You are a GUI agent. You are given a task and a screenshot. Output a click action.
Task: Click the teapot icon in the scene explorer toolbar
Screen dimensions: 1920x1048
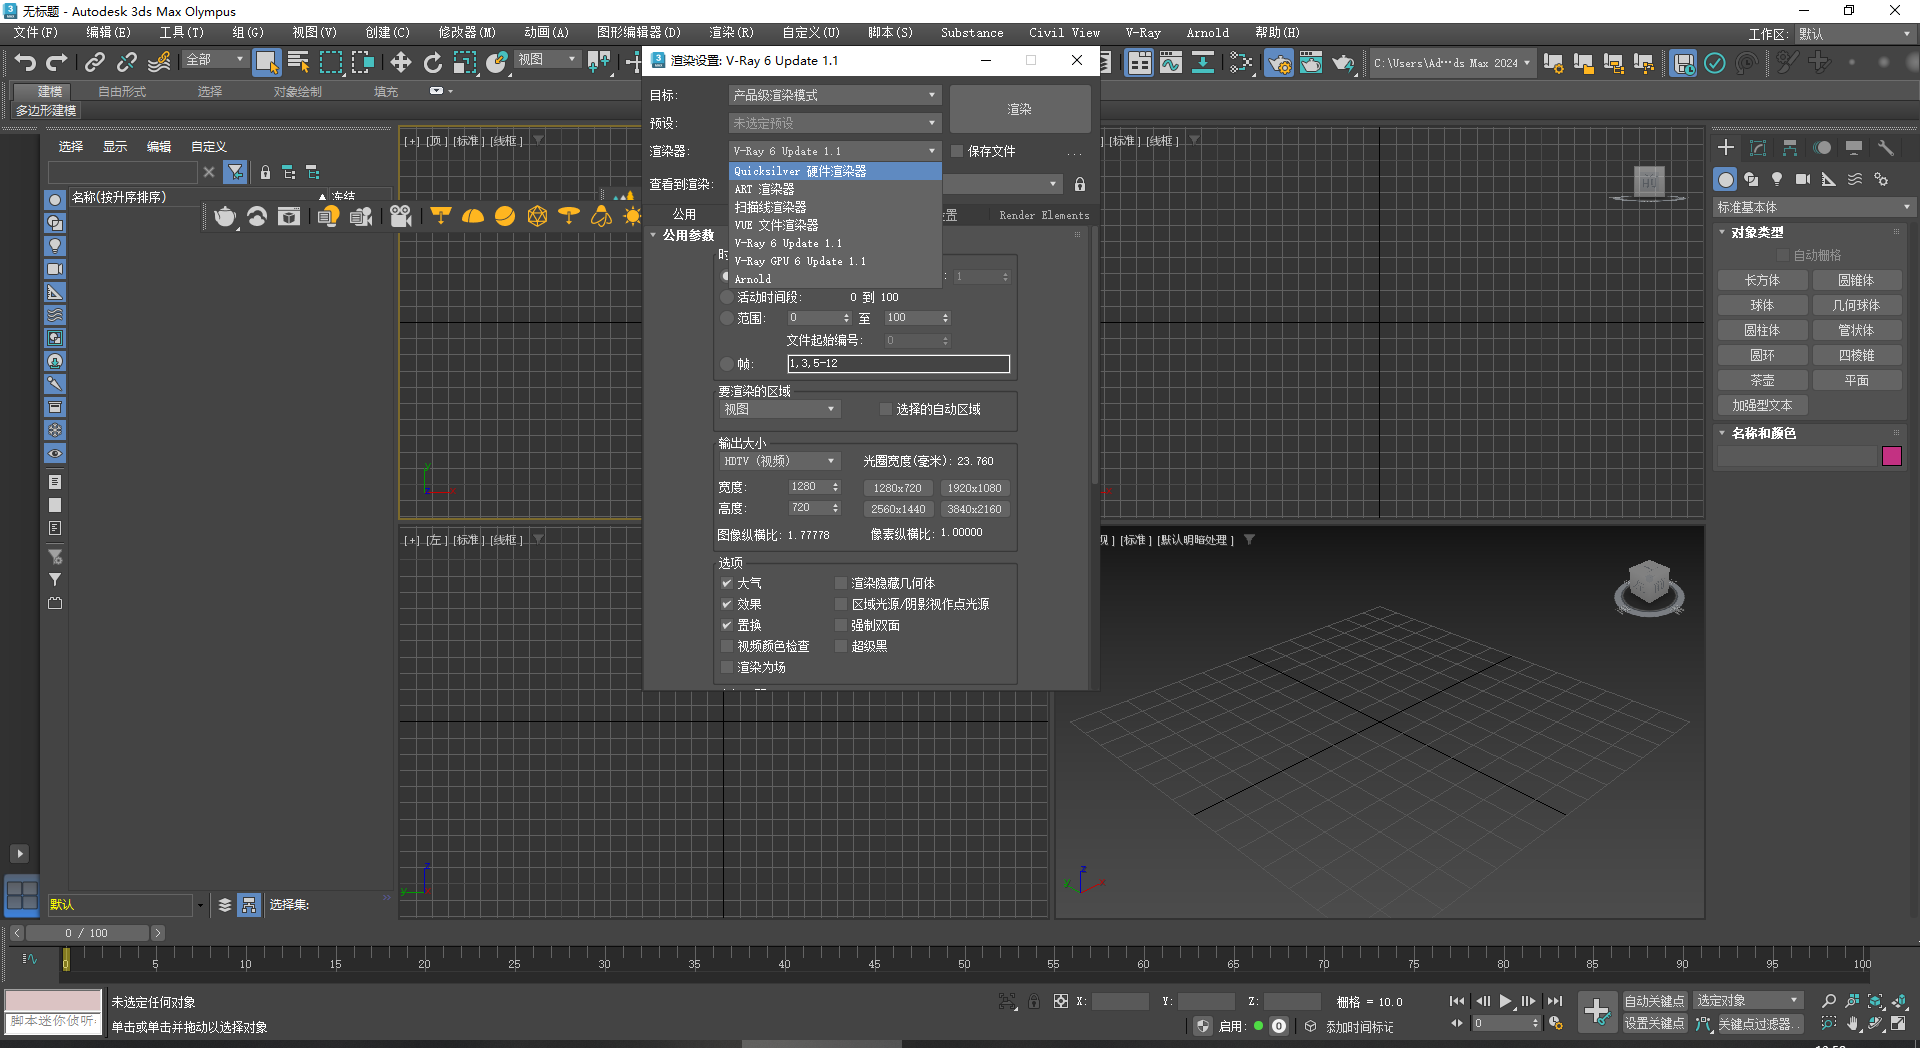coord(225,219)
